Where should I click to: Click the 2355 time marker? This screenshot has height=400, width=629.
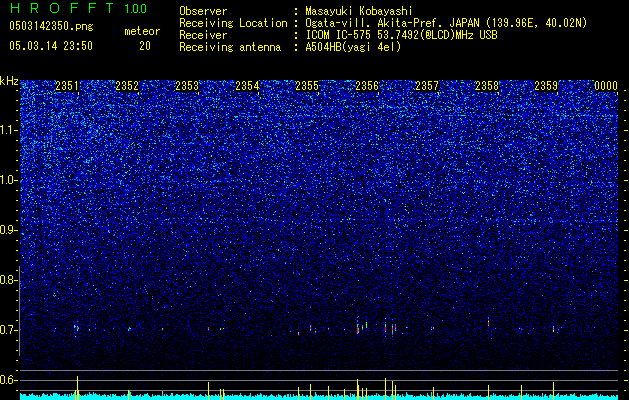307,86
